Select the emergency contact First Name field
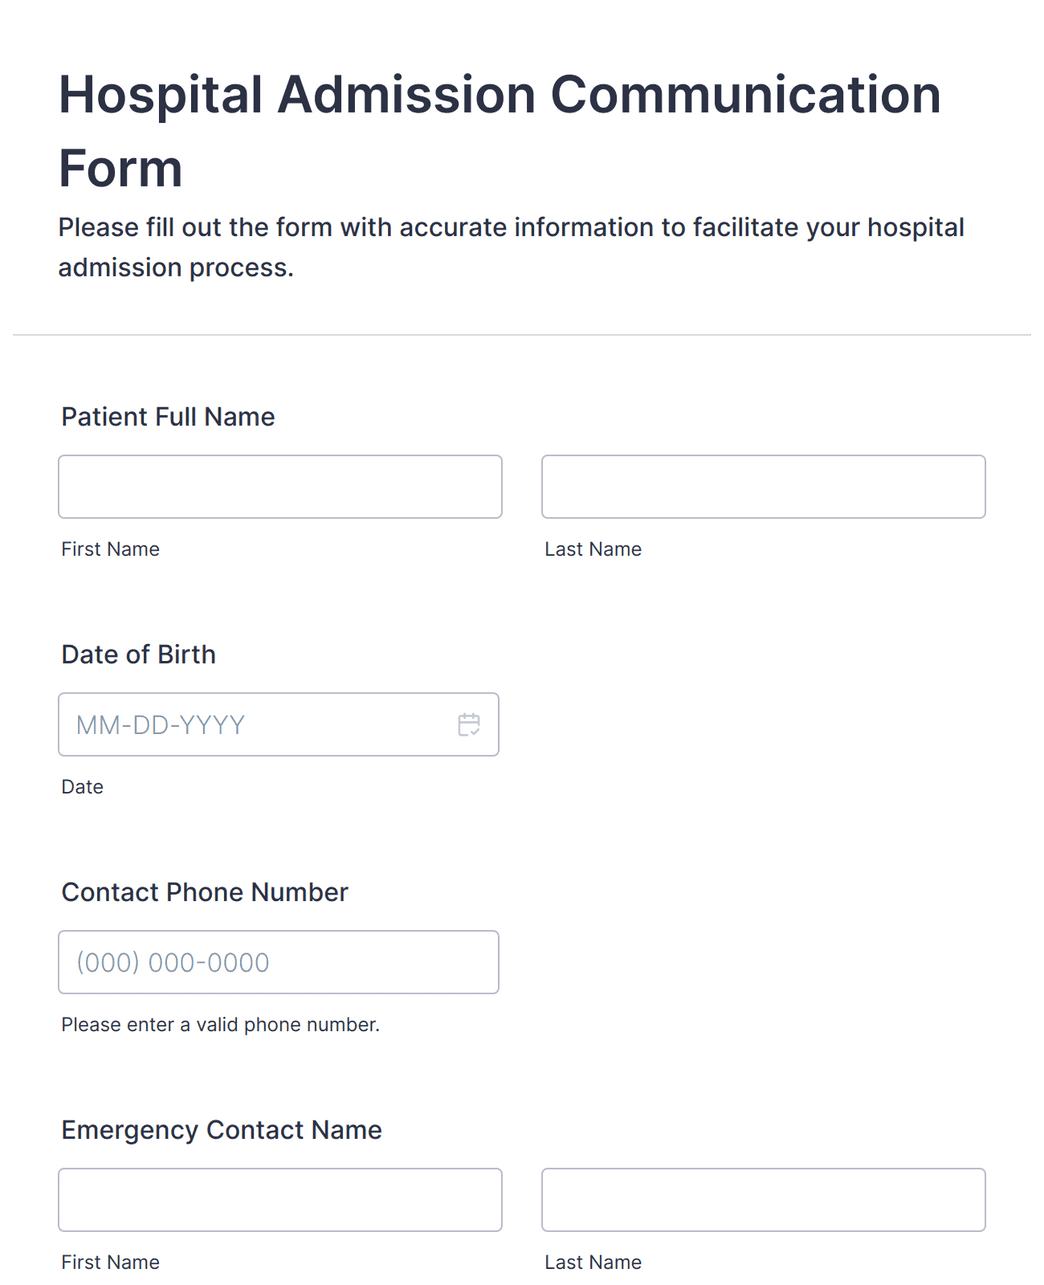Screen dimensions: 1044x1285 point(280,1200)
